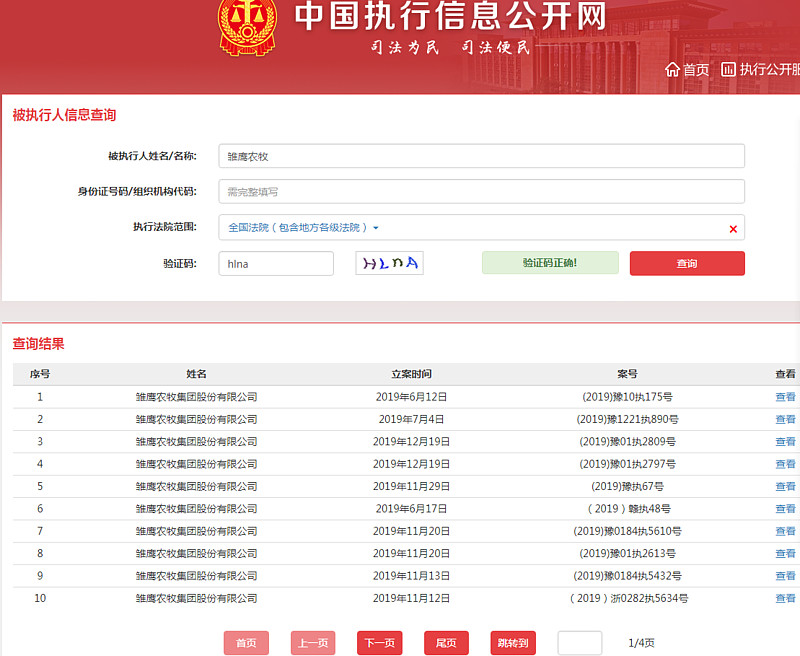800x656 pixels.
Task: View details for case (2019)豫执67号
Action: (x=785, y=487)
